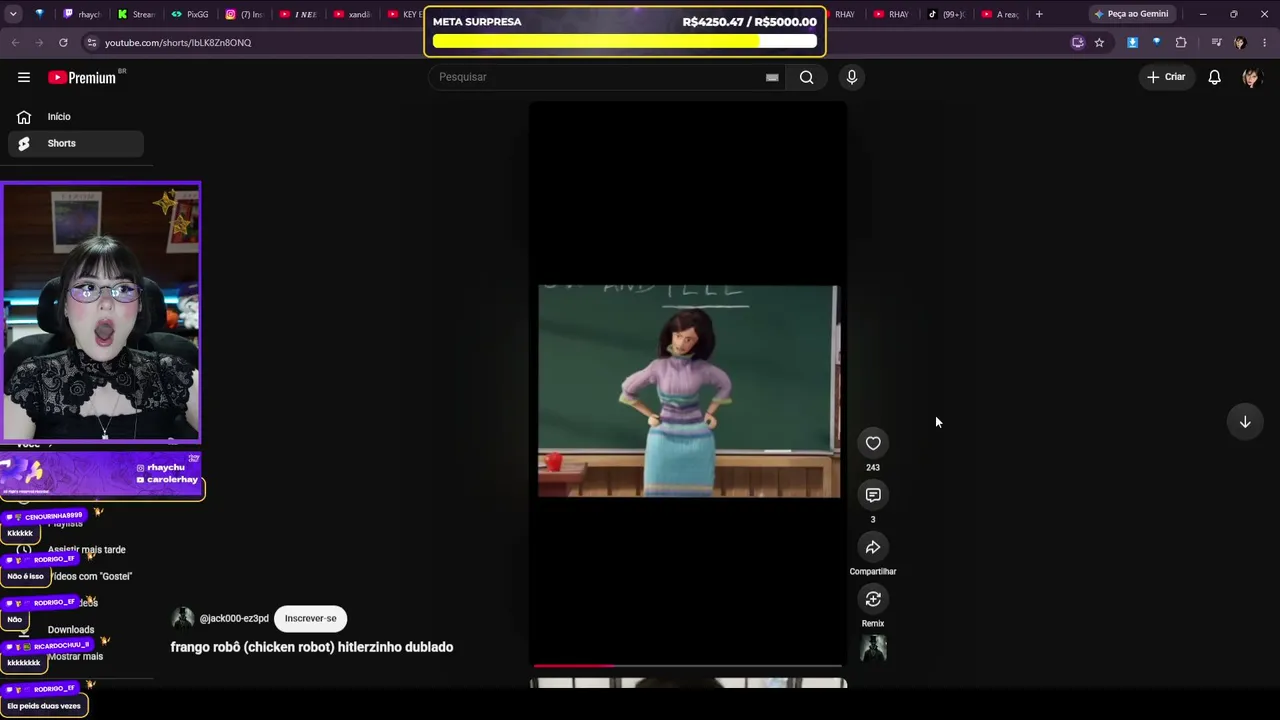Click Peça ao Gemini button
This screenshot has width=1280, height=720.
point(1131,14)
